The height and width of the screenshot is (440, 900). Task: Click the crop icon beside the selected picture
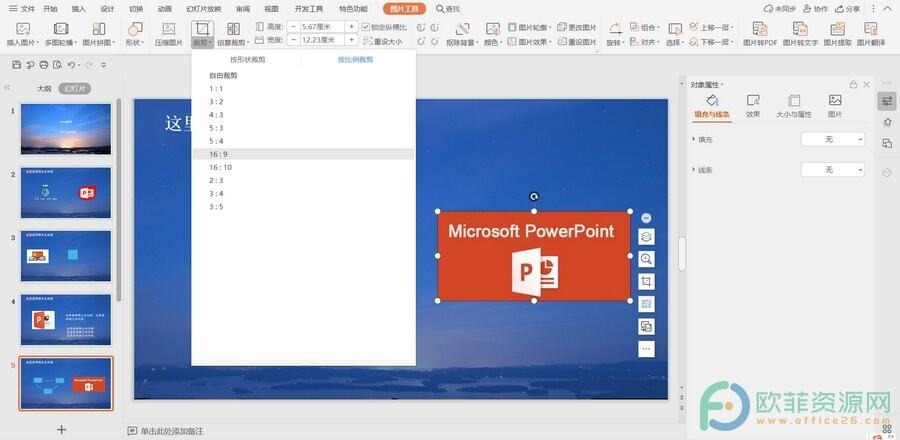point(646,282)
